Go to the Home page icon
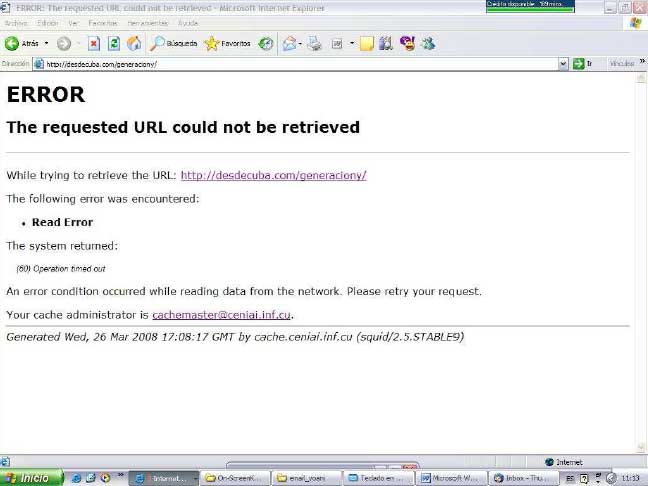 (134, 43)
